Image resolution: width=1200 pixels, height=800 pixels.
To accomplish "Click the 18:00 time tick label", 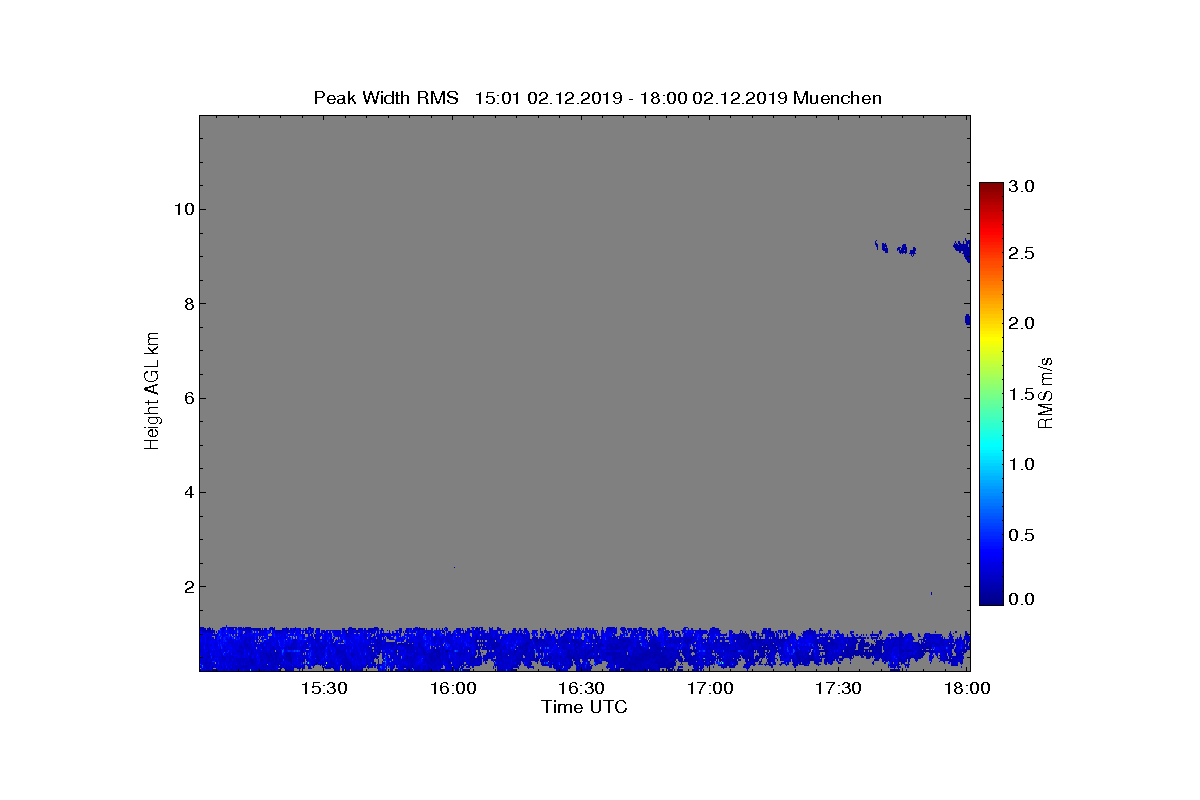I will click(x=967, y=688).
